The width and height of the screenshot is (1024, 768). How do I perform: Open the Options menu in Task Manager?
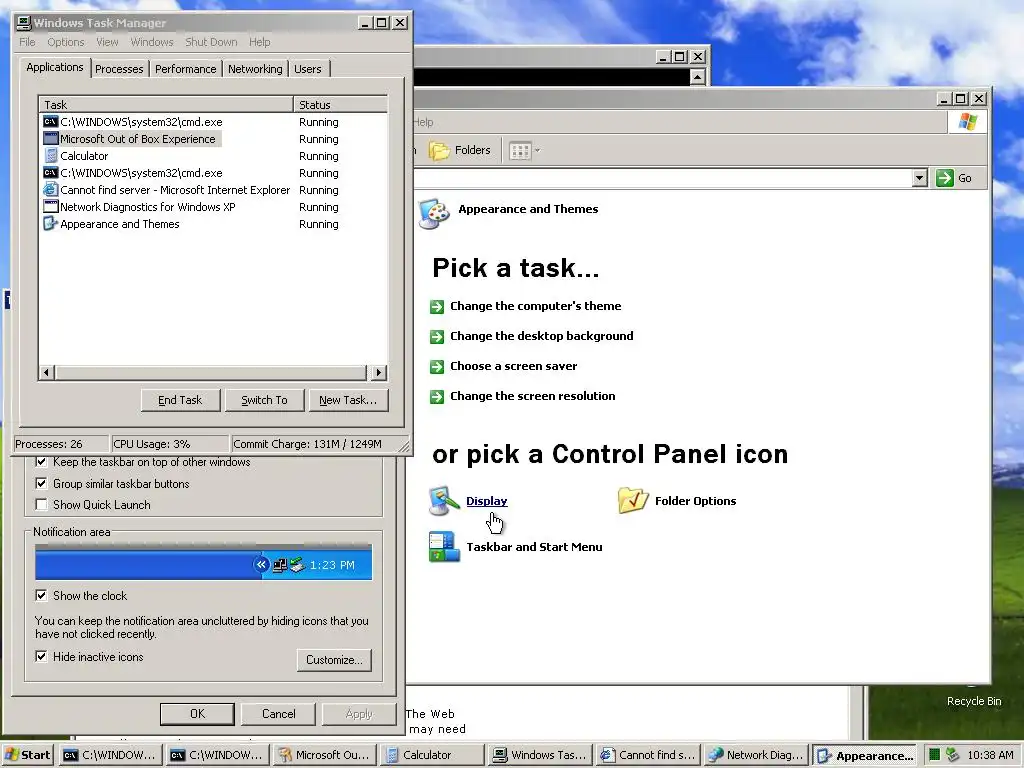tap(65, 42)
